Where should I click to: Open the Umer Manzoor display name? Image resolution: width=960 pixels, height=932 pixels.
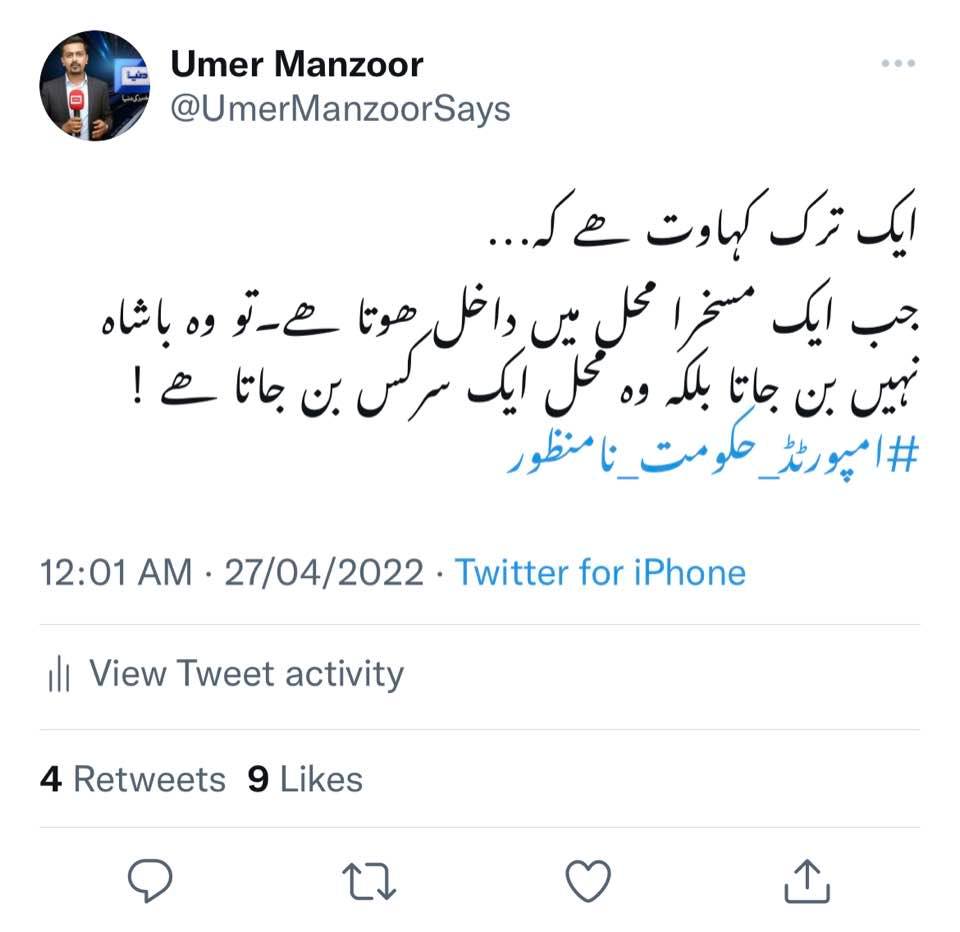297,64
